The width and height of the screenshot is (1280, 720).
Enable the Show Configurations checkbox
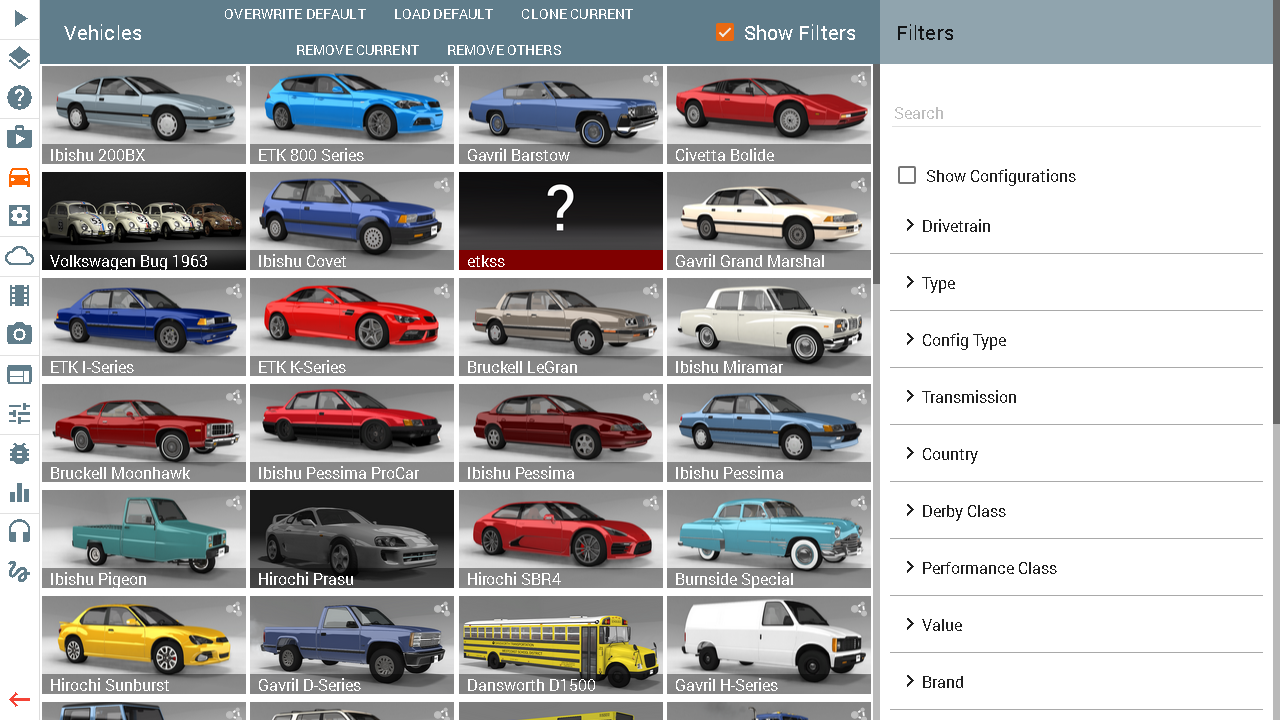click(x=907, y=176)
